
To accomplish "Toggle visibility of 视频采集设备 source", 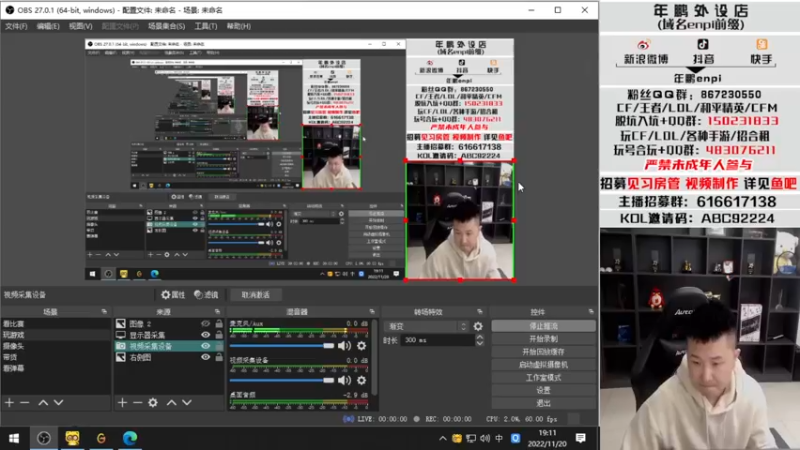I will 206,346.
